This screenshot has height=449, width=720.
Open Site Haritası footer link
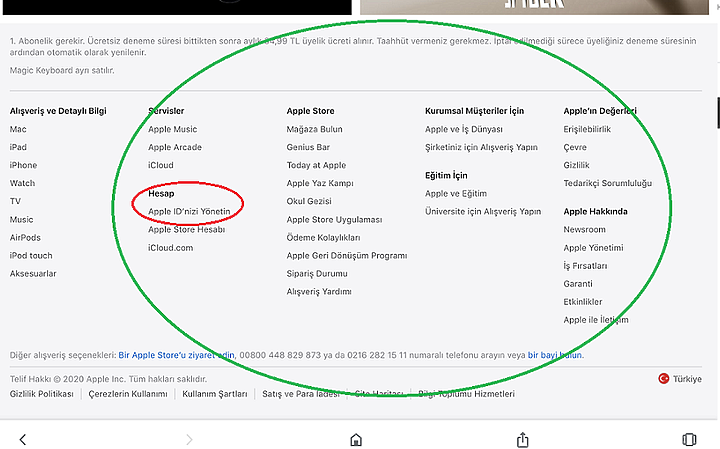tap(378, 393)
